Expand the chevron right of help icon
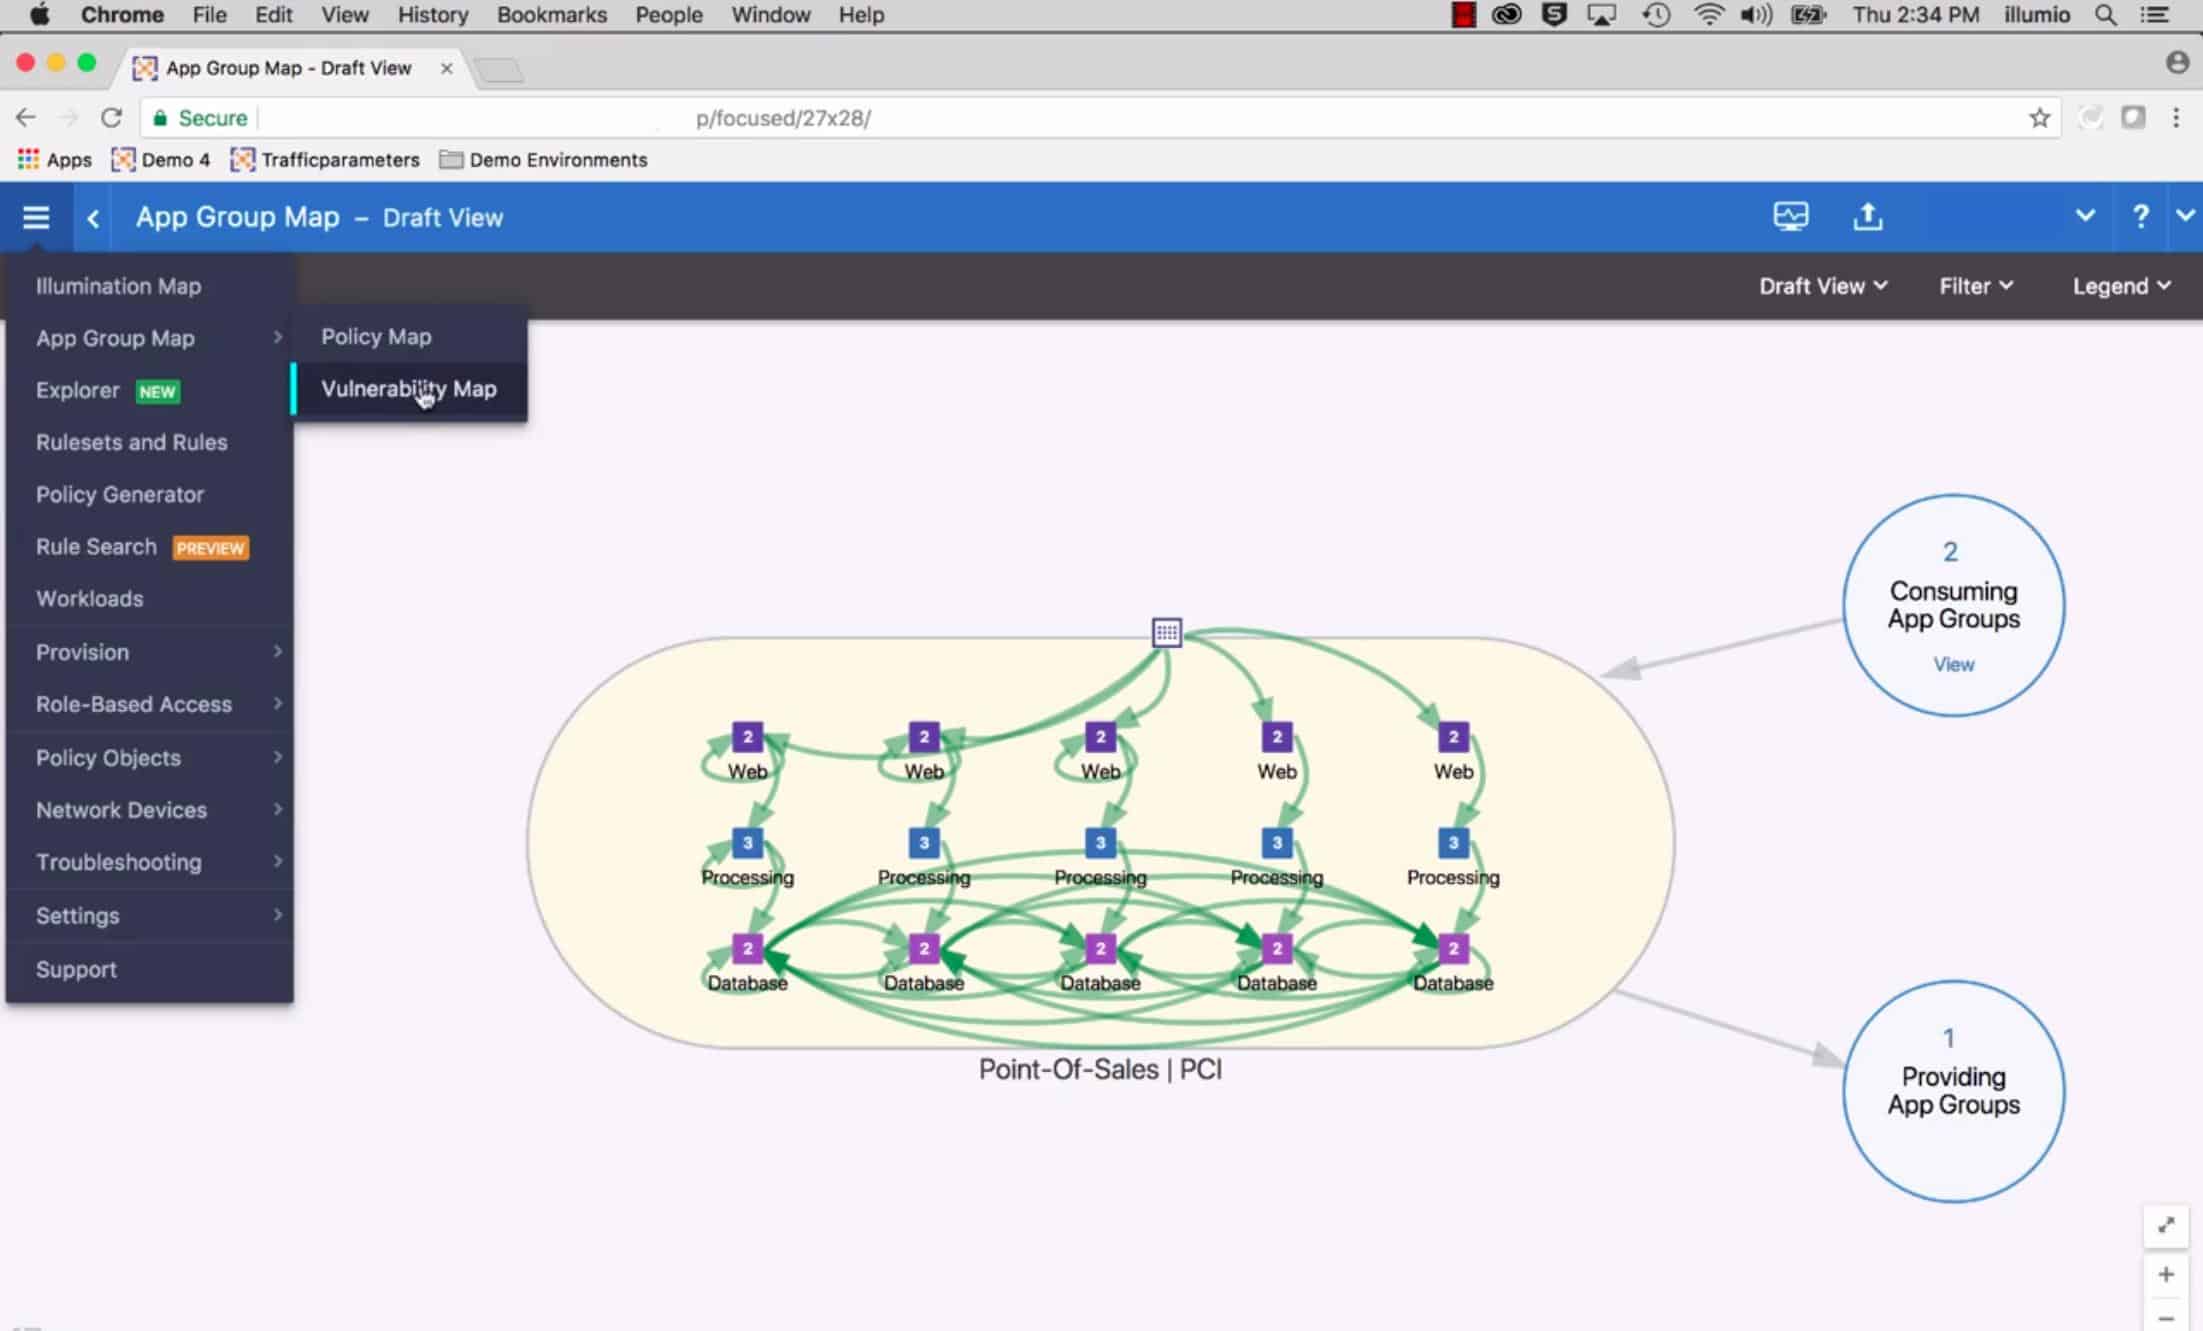 pyautogui.click(x=2185, y=215)
